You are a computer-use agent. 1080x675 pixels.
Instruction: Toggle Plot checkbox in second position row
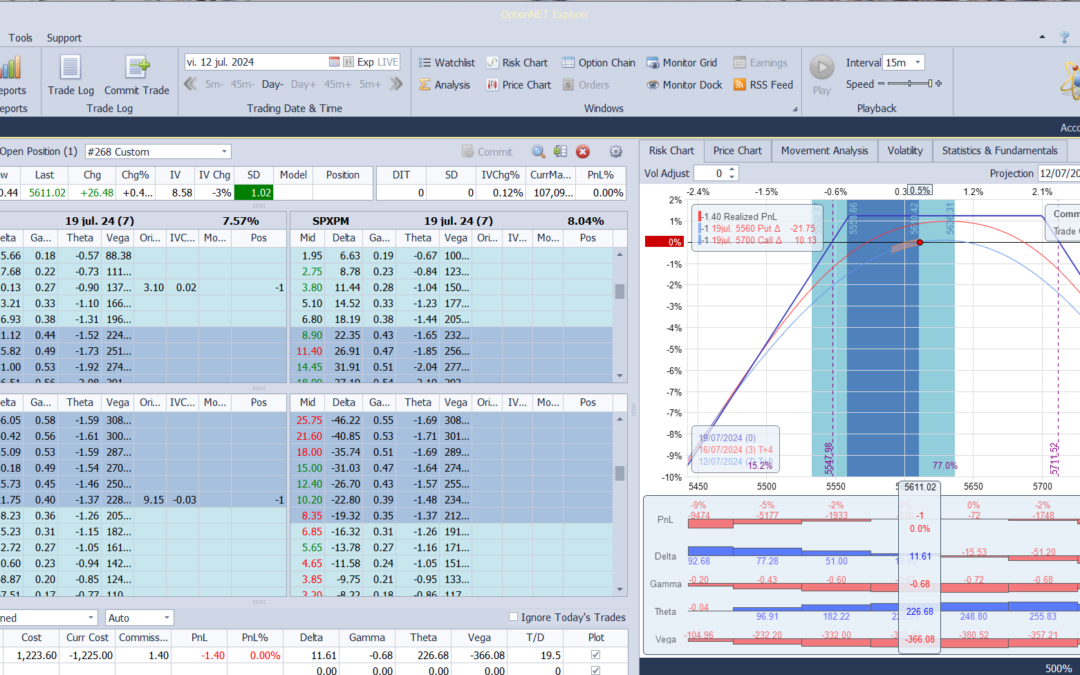click(x=596, y=671)
